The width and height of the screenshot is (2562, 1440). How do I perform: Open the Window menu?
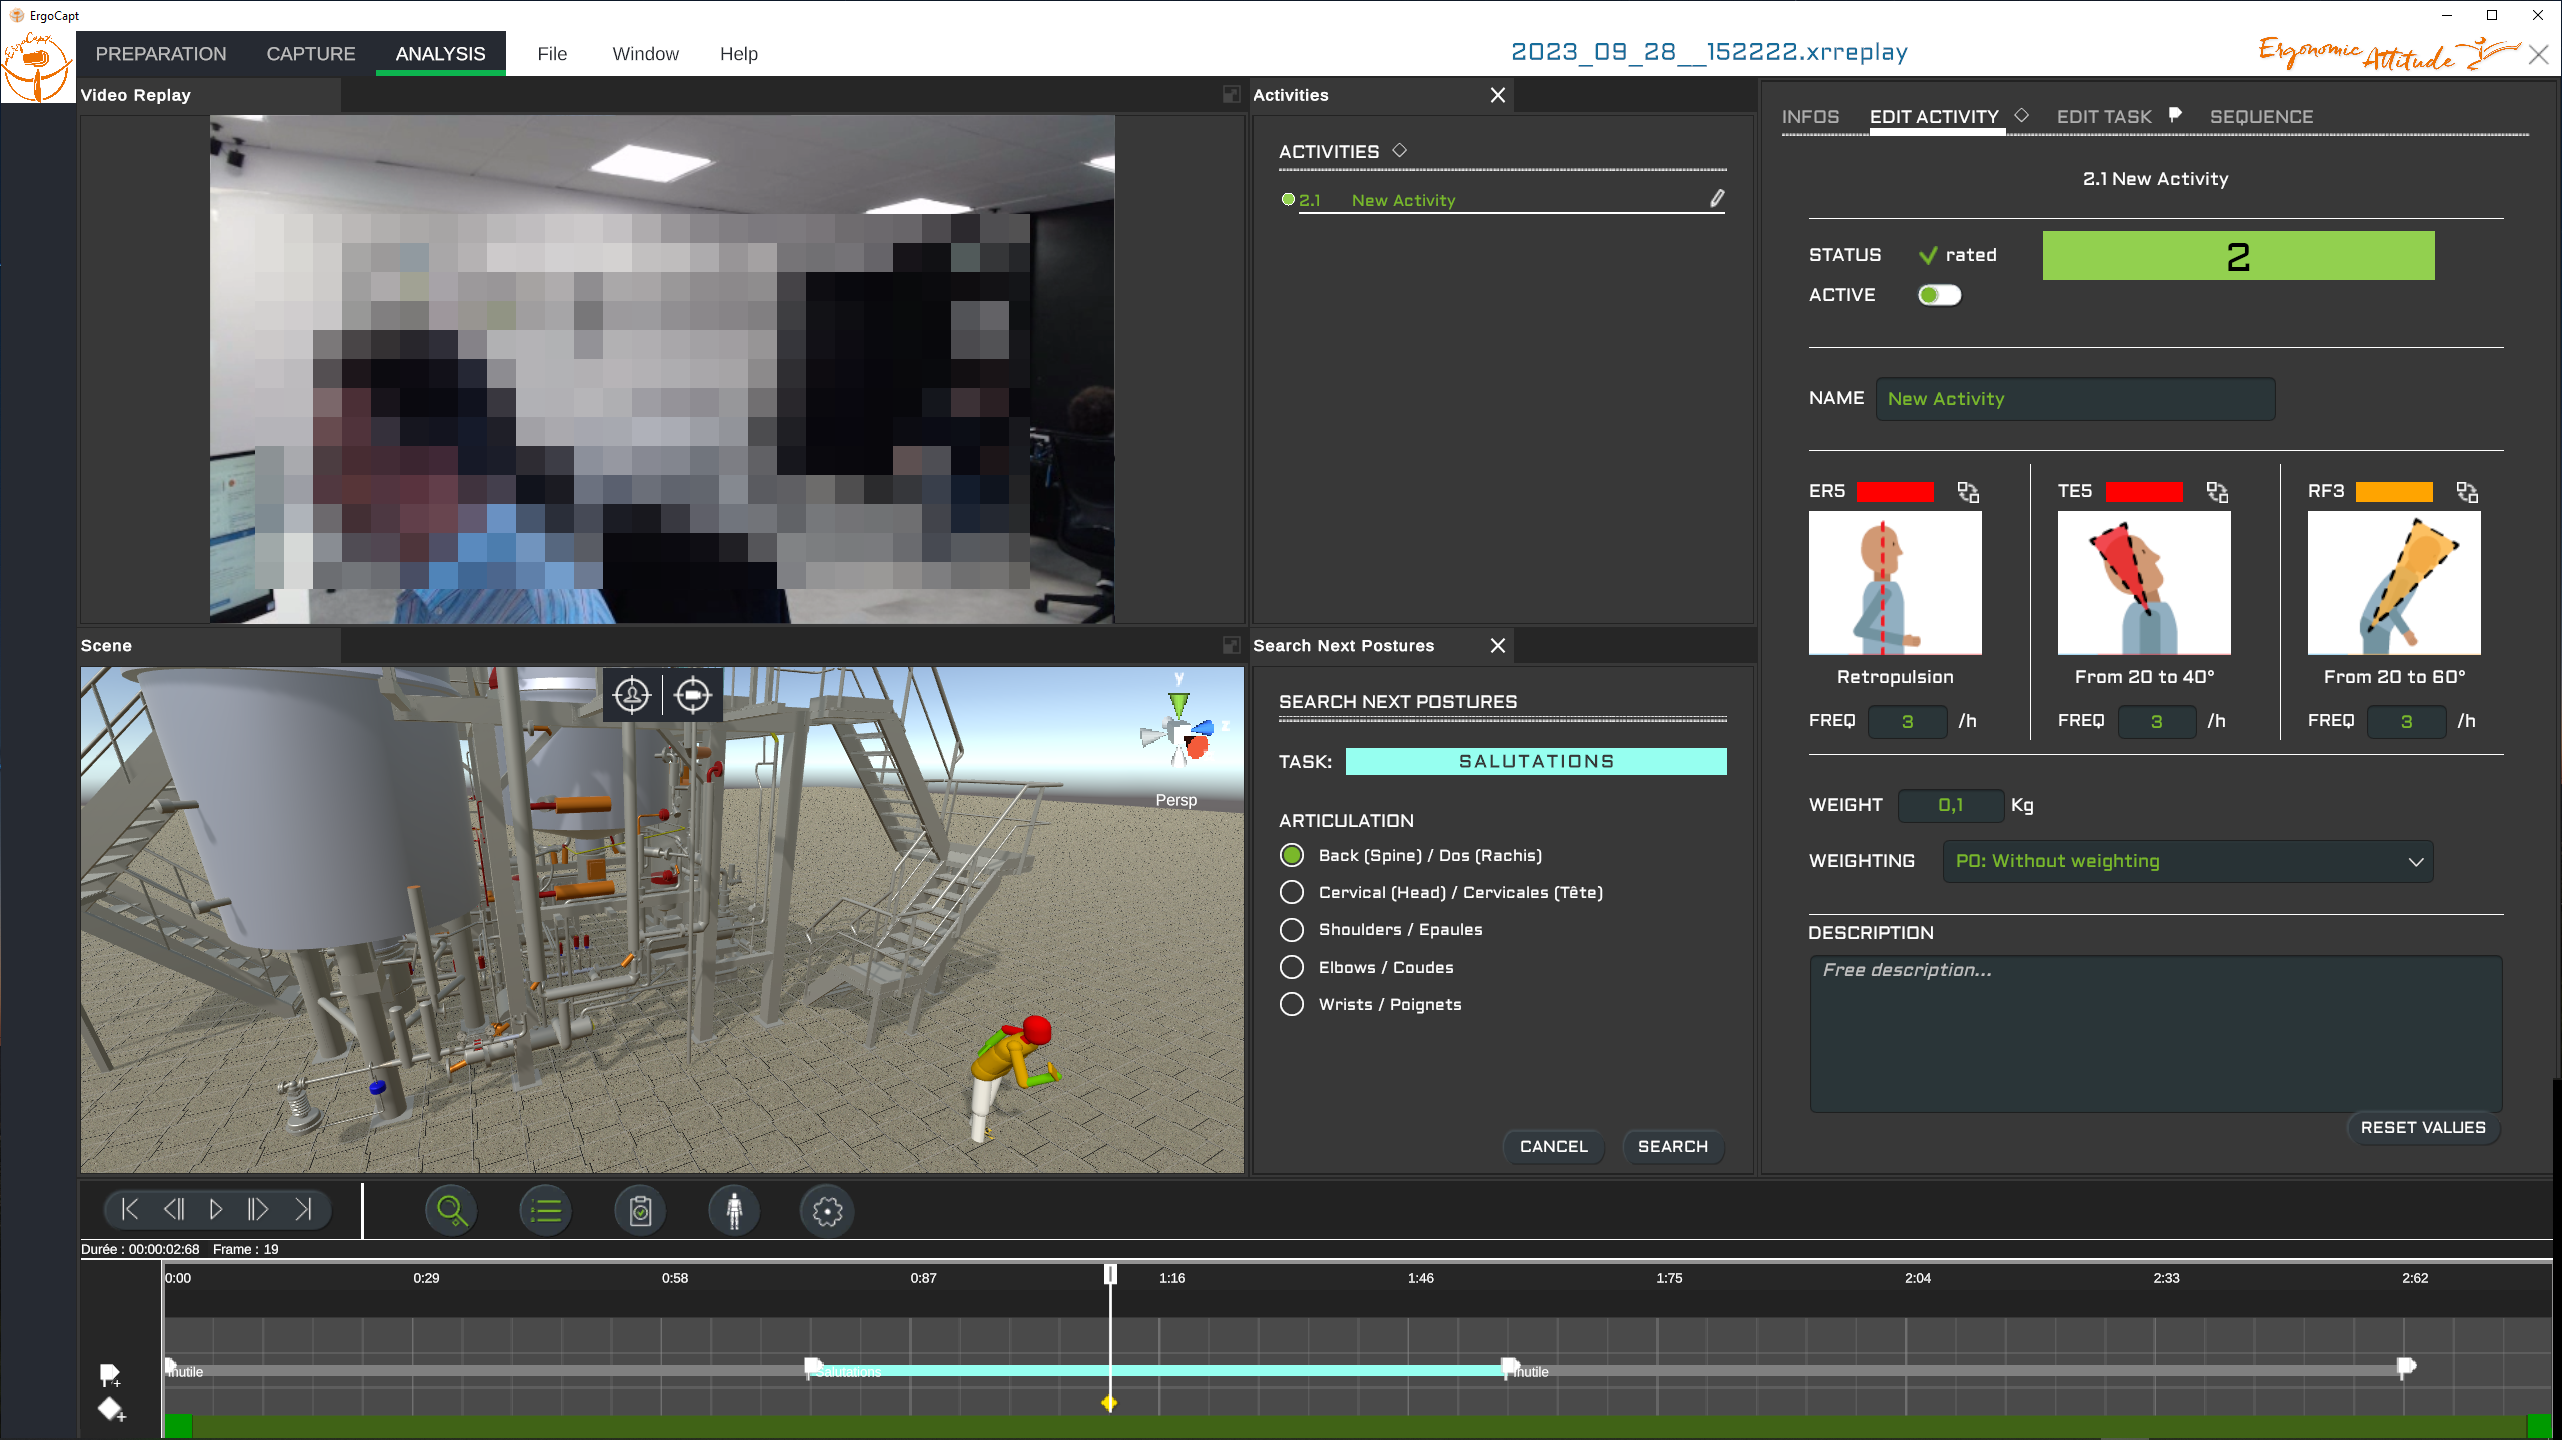pyautogui.click(x=646, y=54)
